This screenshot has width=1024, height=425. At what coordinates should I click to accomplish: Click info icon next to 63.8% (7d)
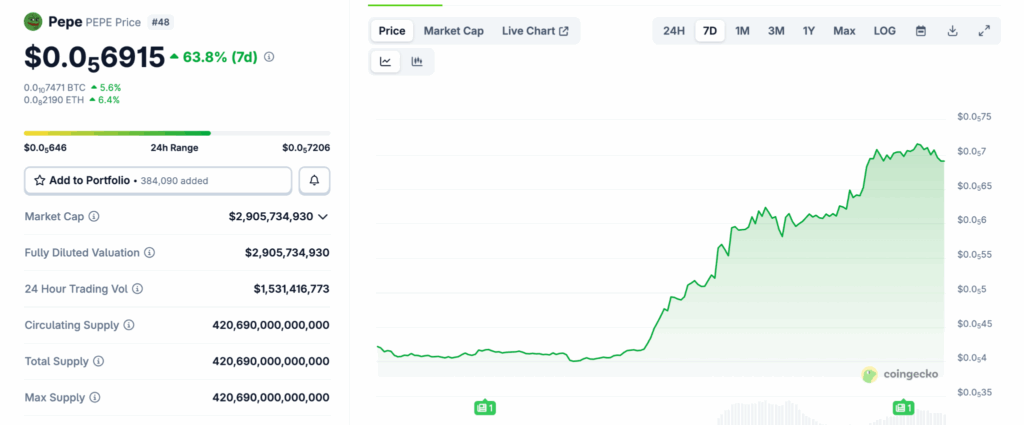(269, 57)
